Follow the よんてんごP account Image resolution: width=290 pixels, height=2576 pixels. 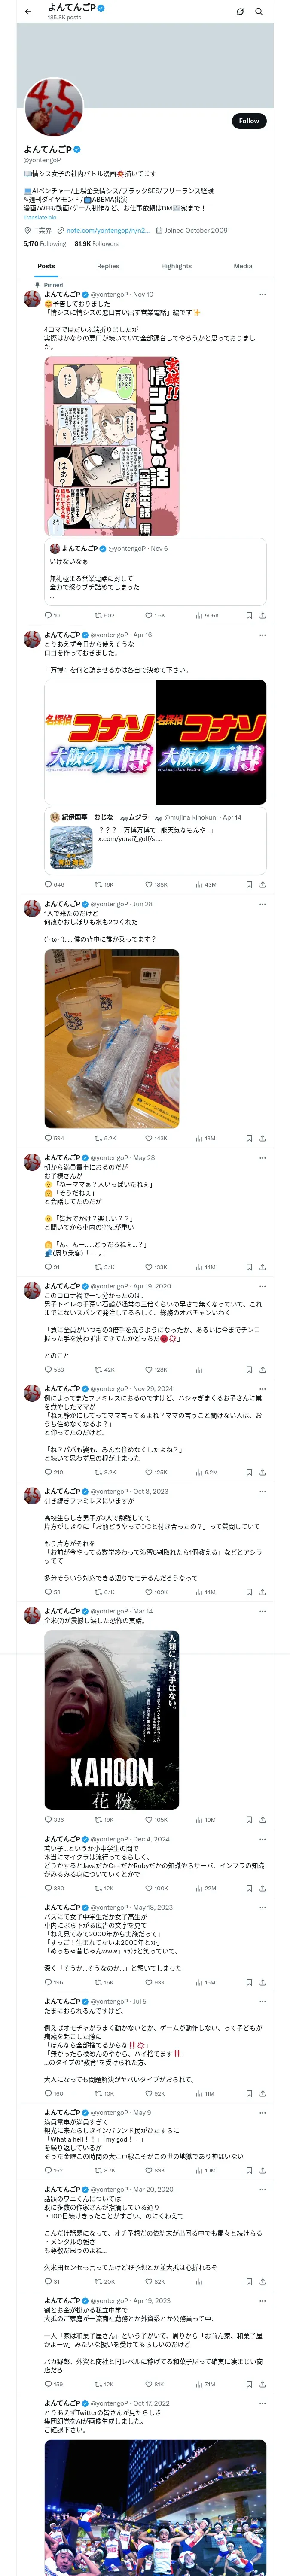[248, 121]
